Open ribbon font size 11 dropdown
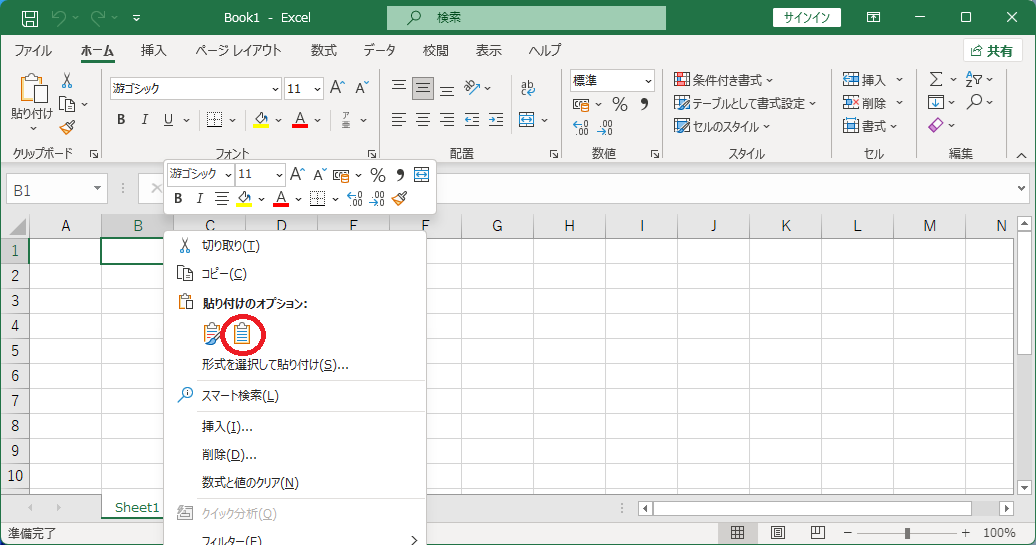The width and height of the screenshot is (1036, 545). [x=317, y=89]
